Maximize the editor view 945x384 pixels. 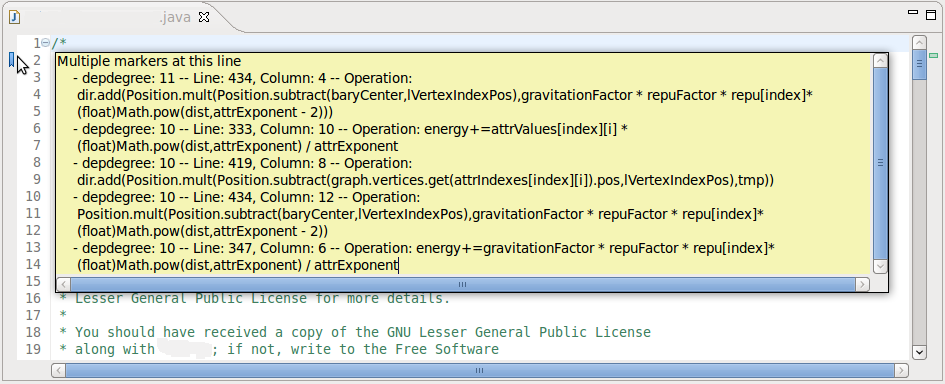pos(931,14)
